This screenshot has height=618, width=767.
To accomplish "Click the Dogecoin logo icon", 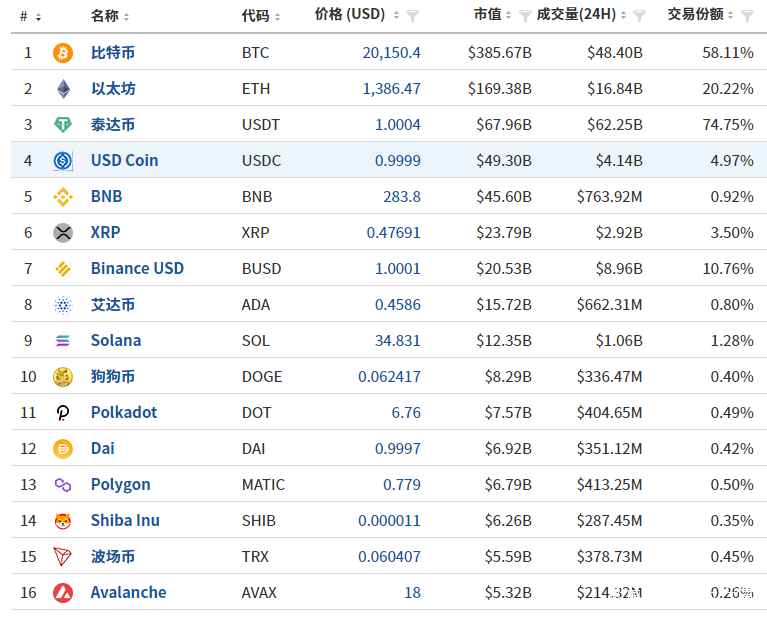I will coord(63,377).
